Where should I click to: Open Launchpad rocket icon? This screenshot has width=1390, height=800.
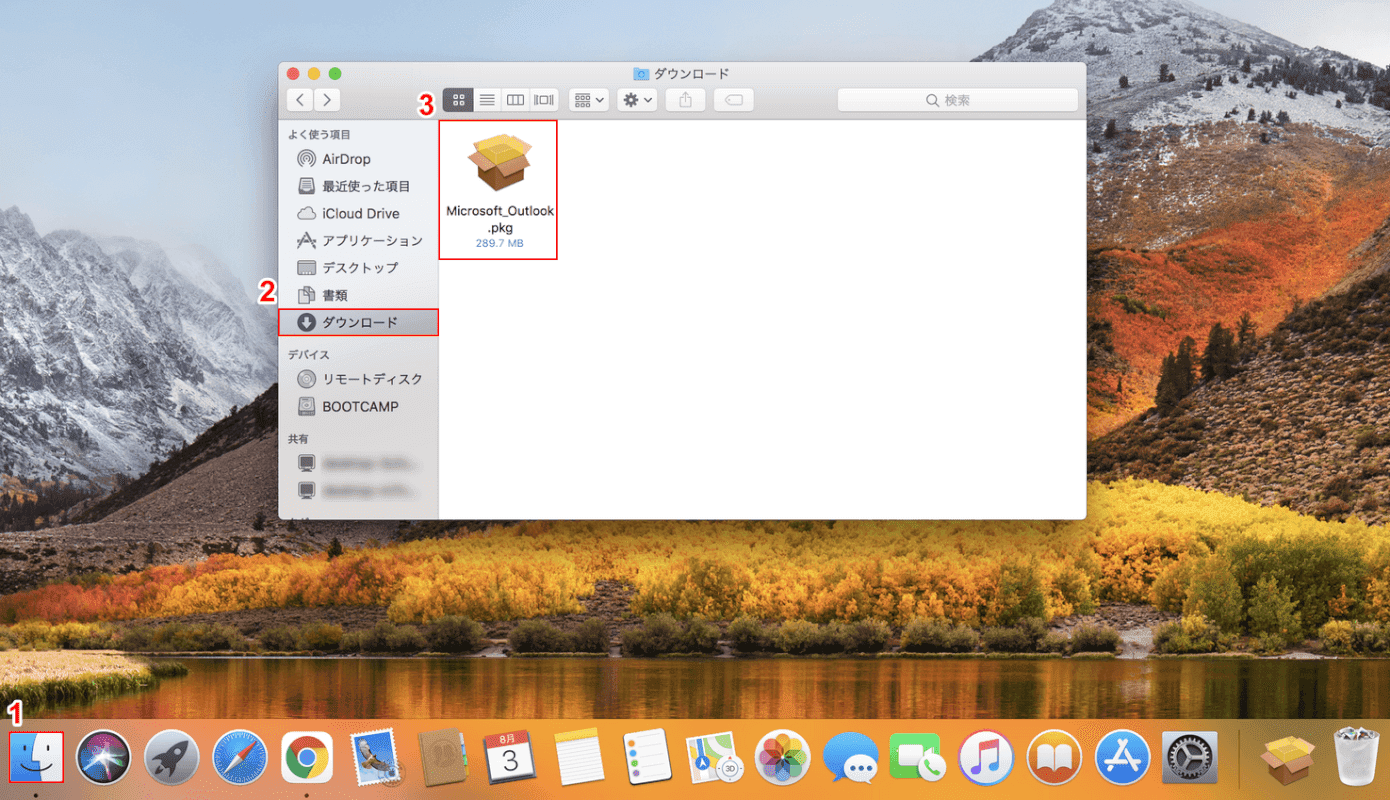point(172,757)
